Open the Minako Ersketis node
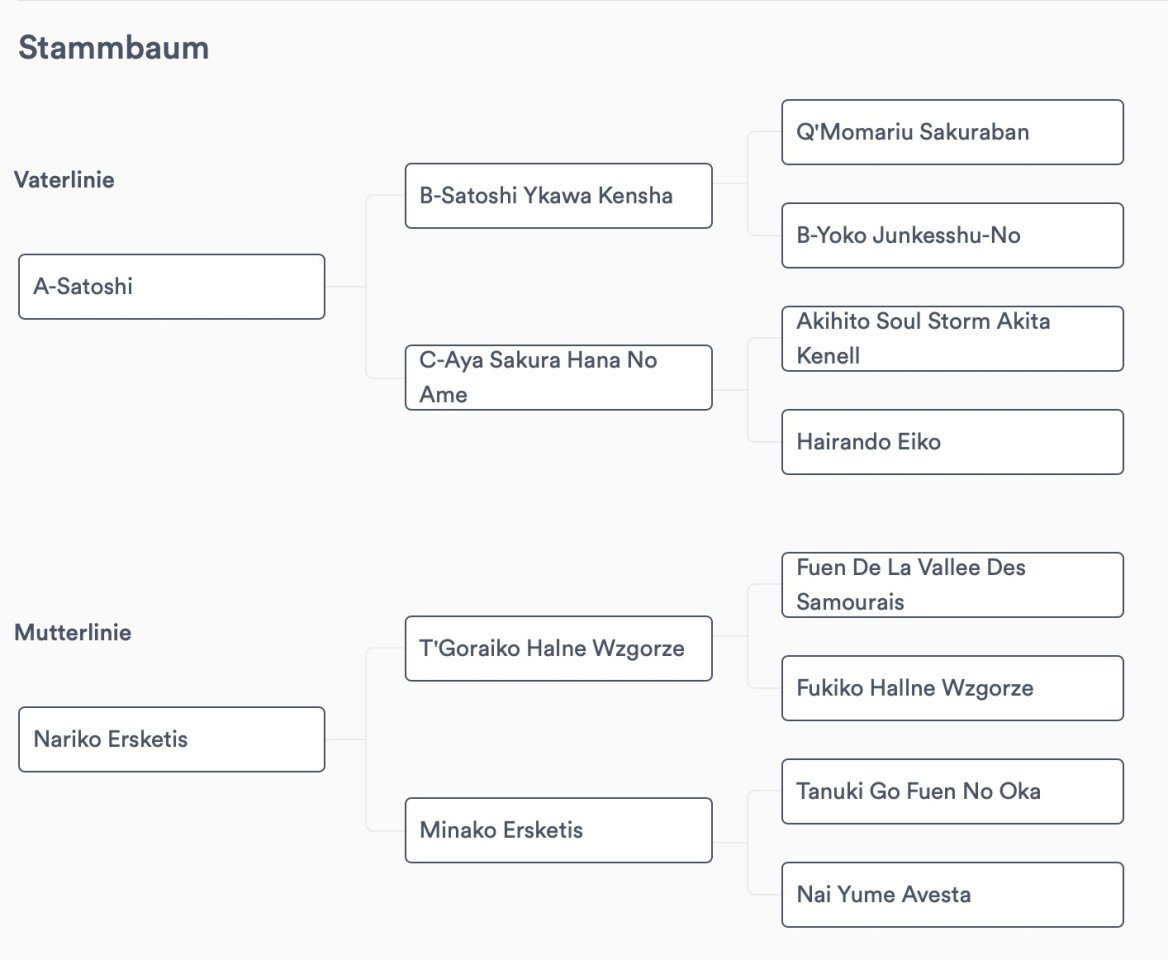Image resolution: width=1168 pixels, height=960 pixels. [x=558, y=830]
